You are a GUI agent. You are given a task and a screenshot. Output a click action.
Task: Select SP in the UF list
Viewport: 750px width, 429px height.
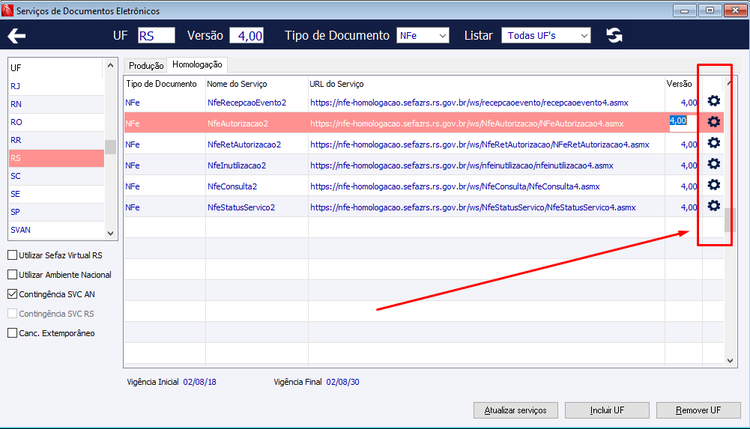click(x=56, y=212)
